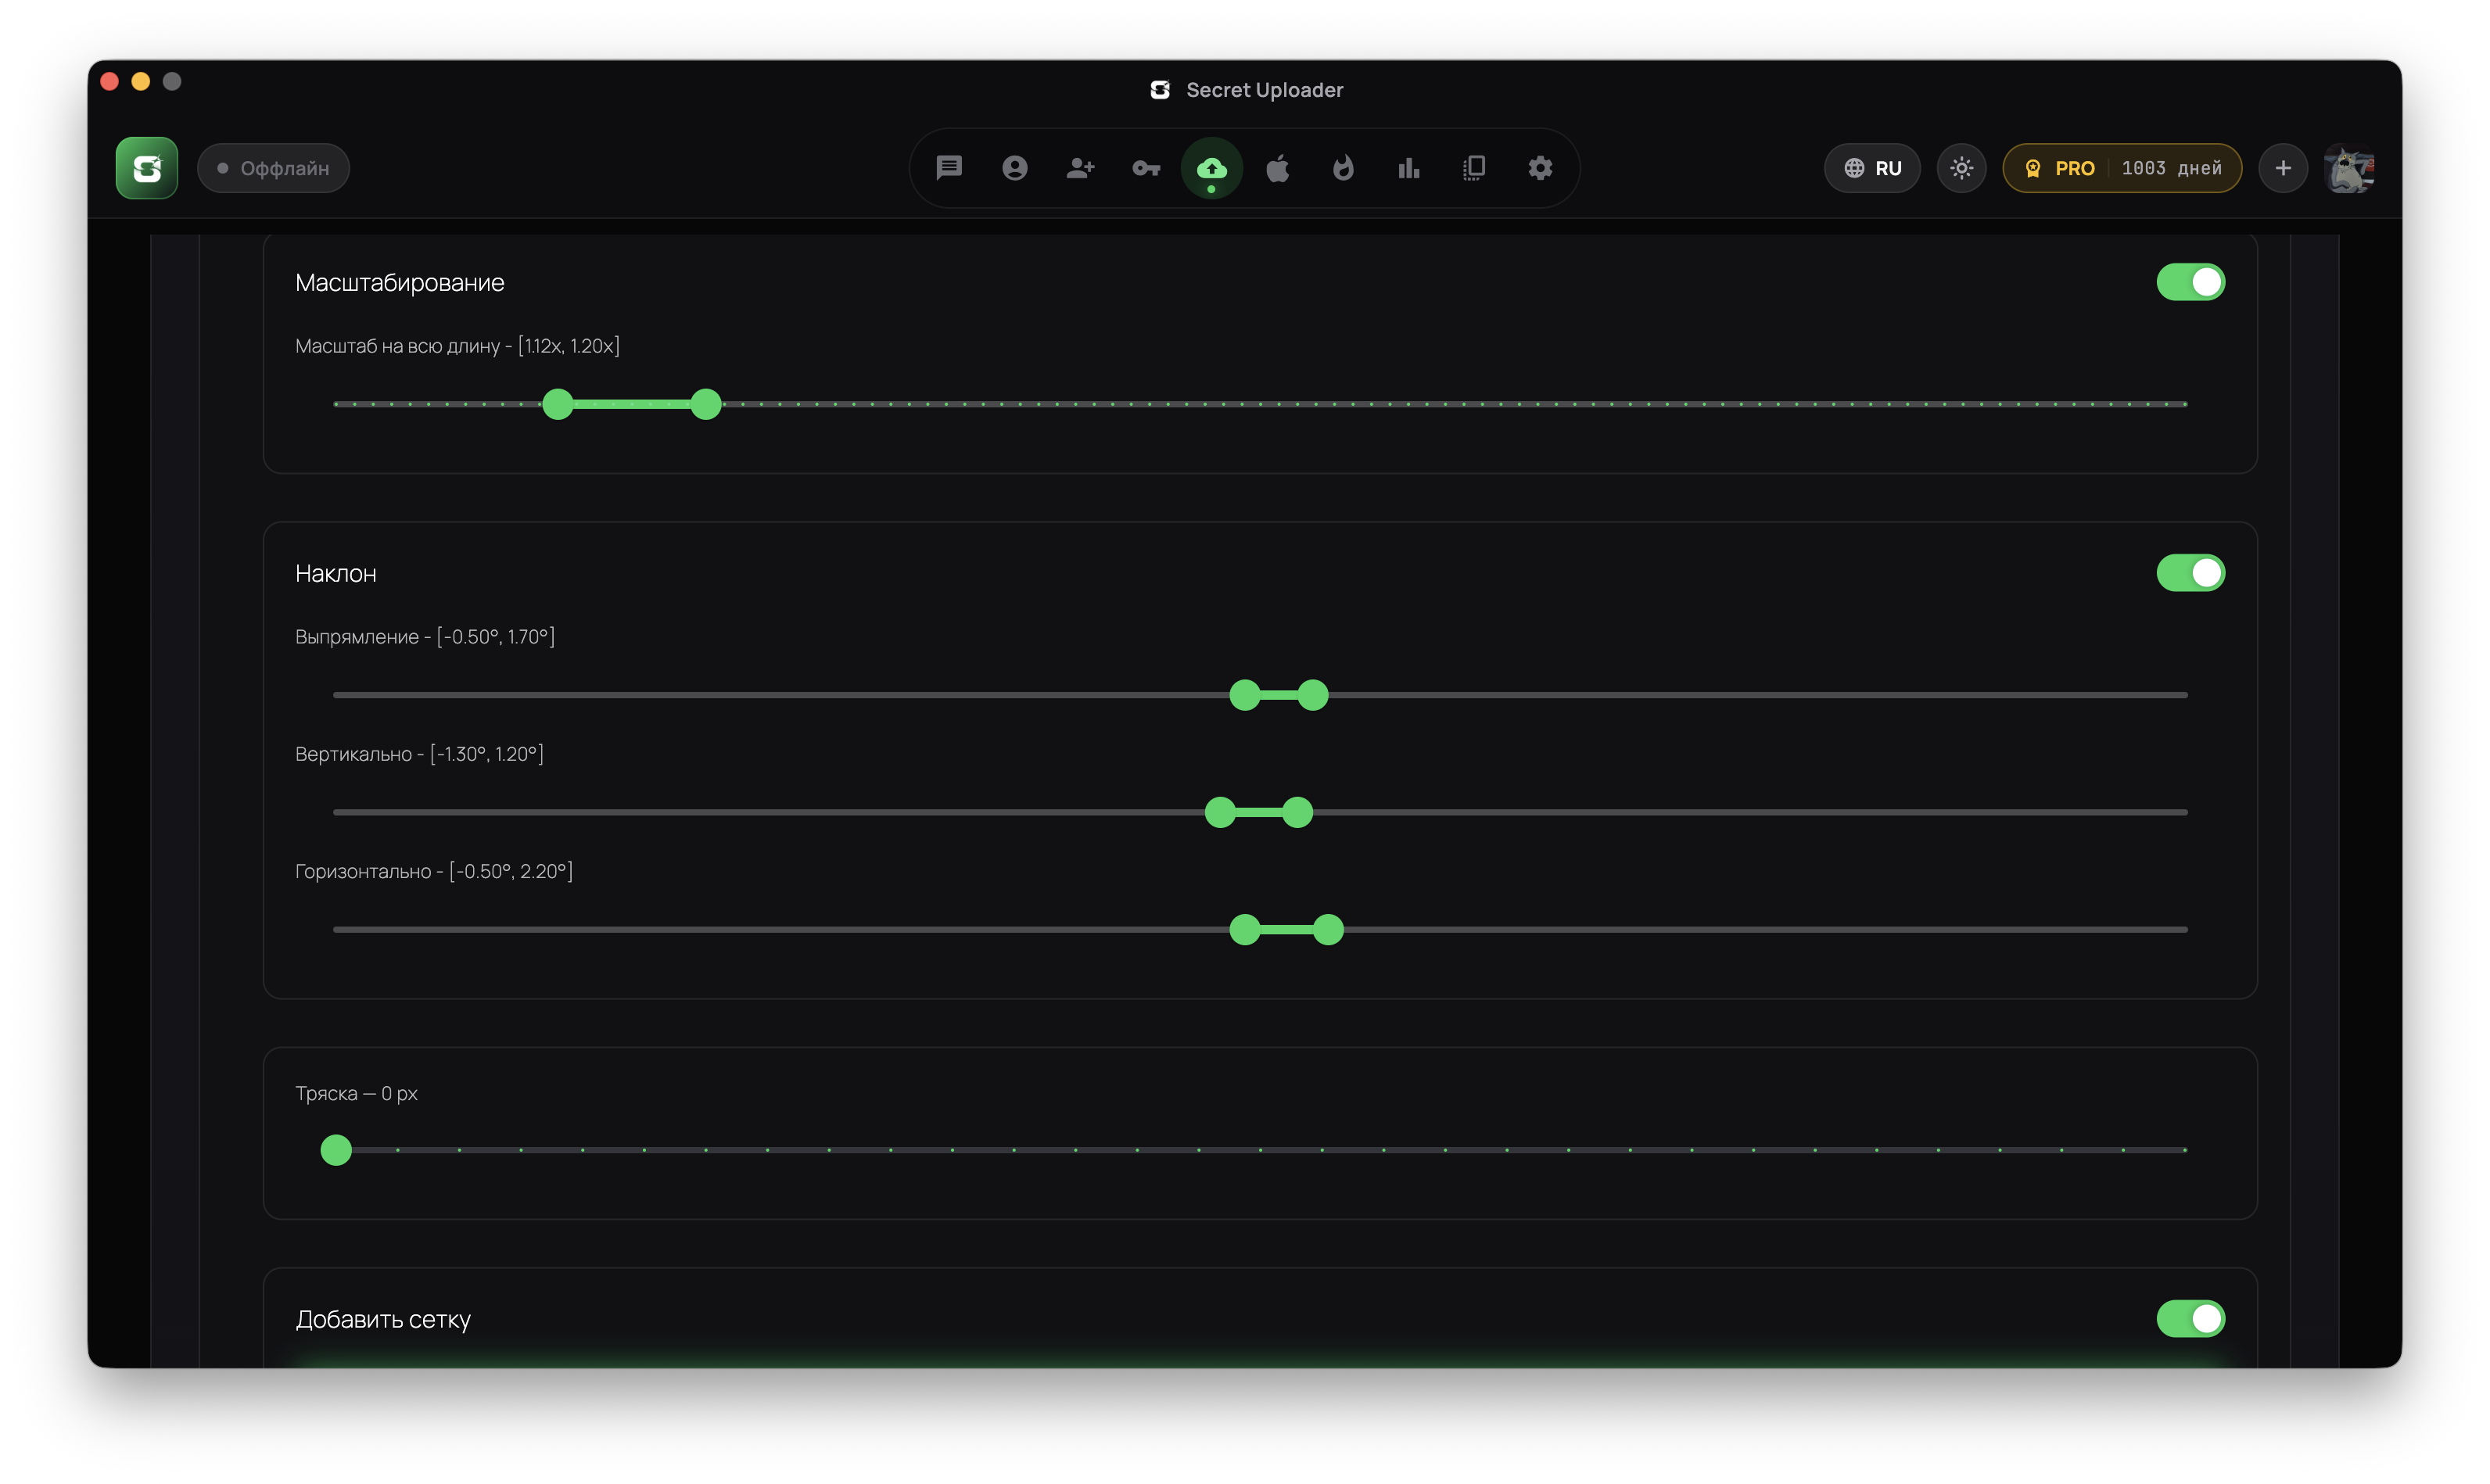
Task: Open the gear settings icon
Action: (x=1540, y=168)
